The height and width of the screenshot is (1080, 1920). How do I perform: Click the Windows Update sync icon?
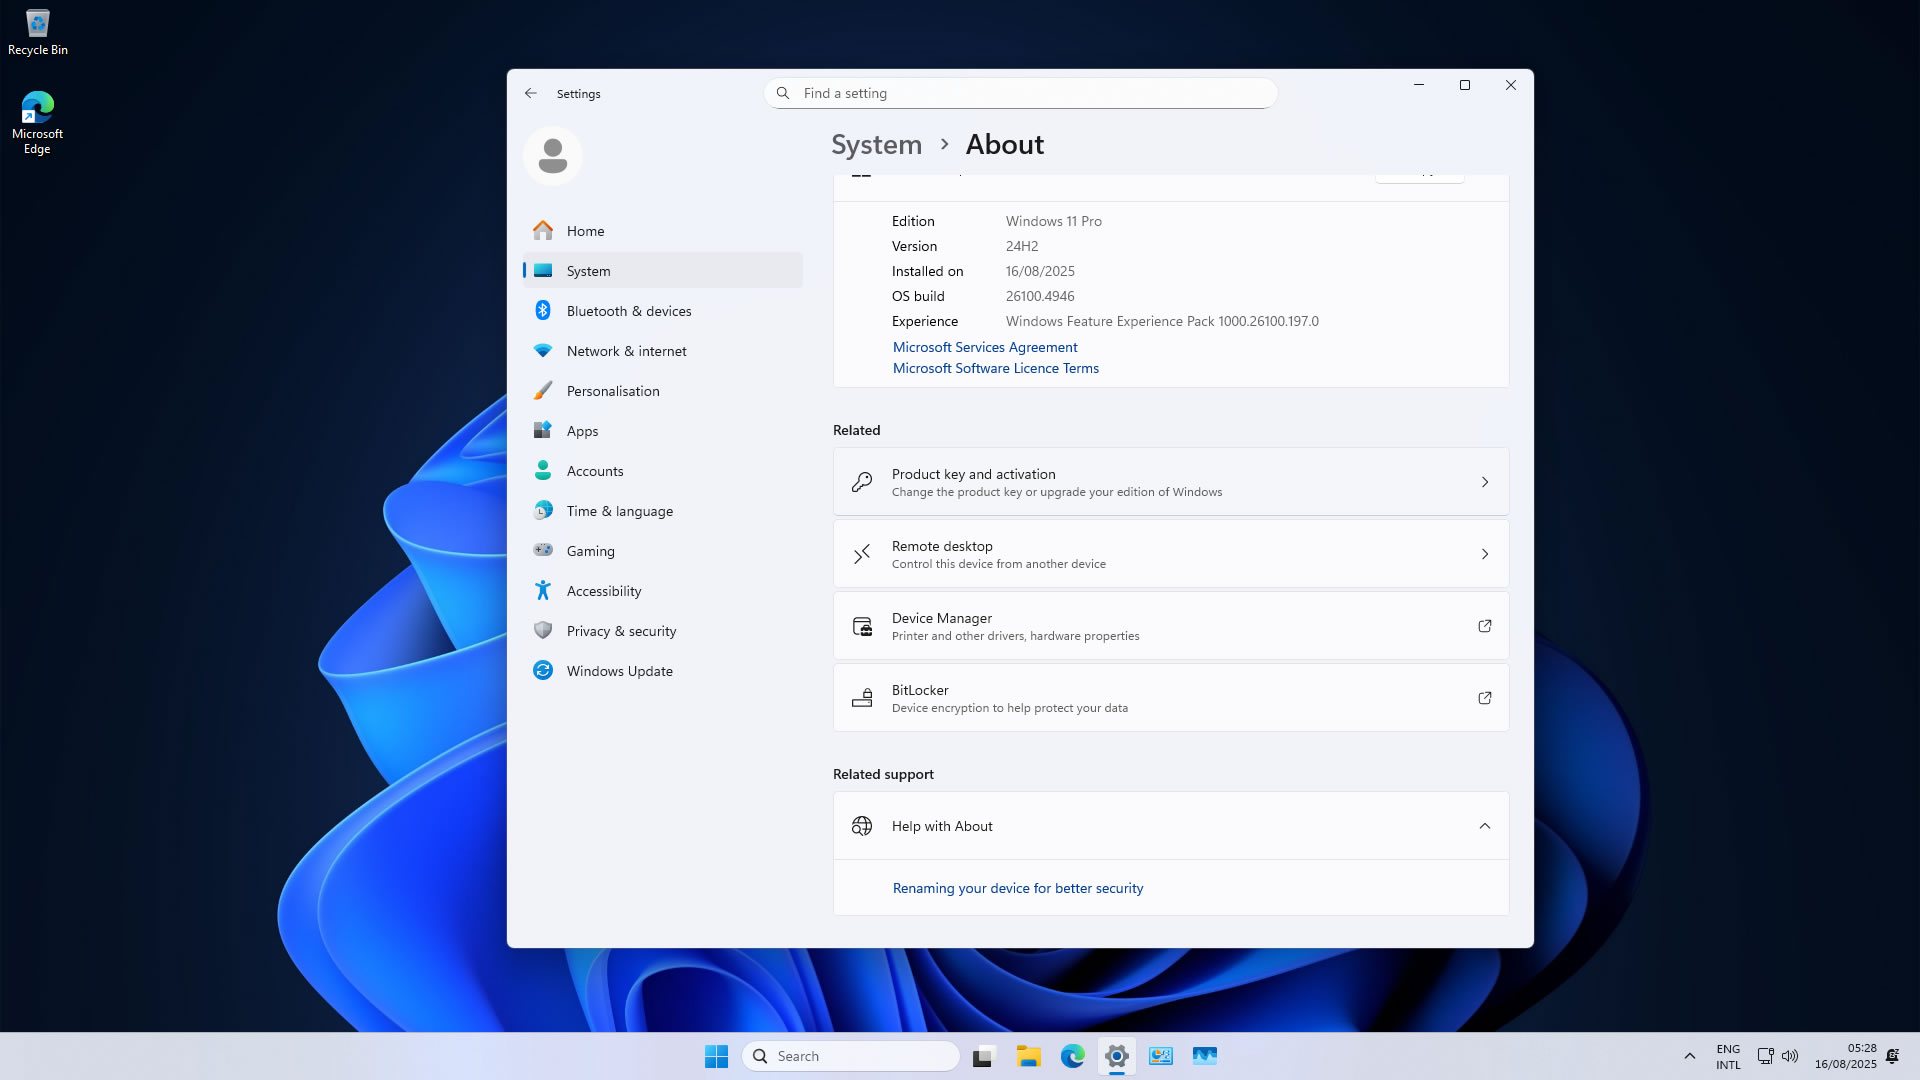coord(543,670)
